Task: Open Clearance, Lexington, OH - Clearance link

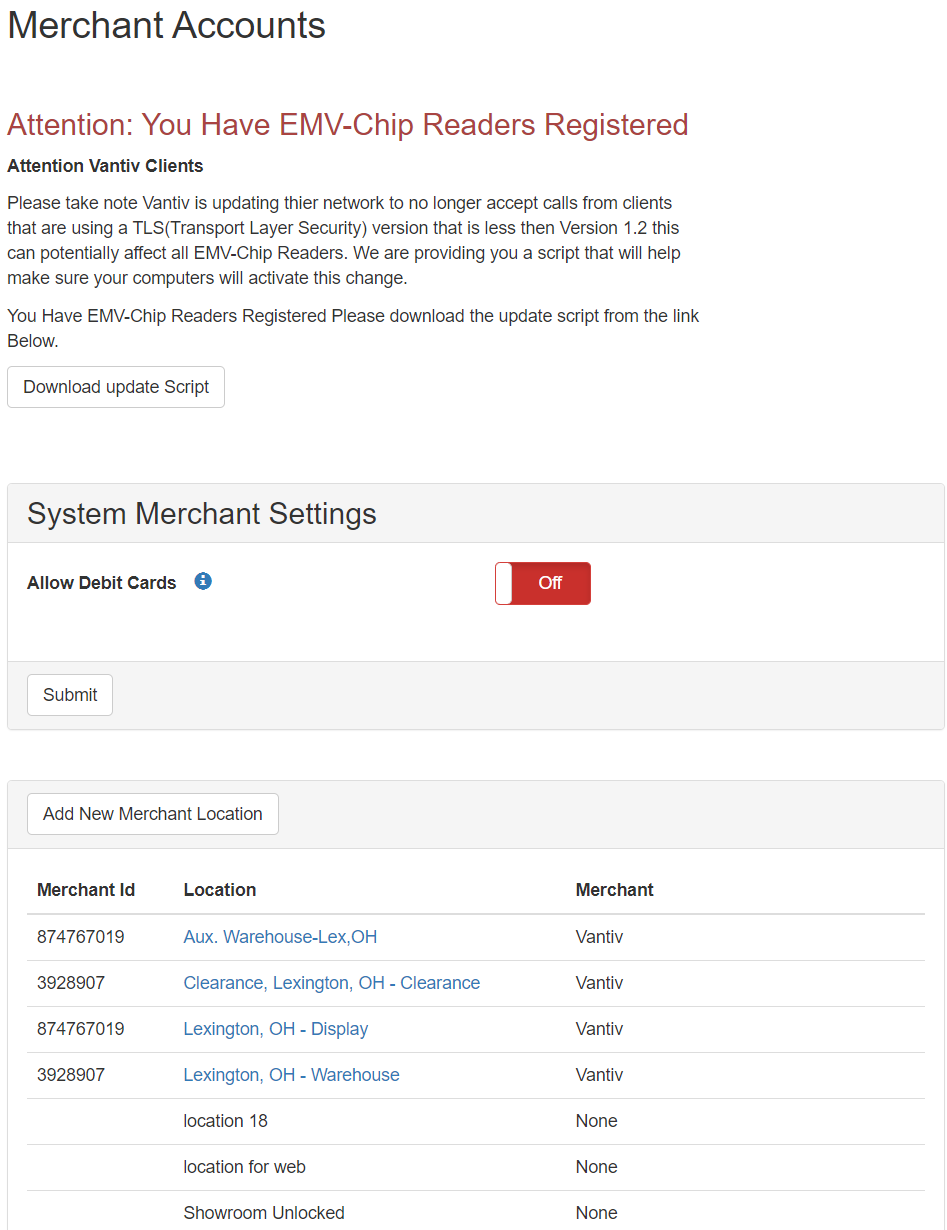Action: pos(332,983)
